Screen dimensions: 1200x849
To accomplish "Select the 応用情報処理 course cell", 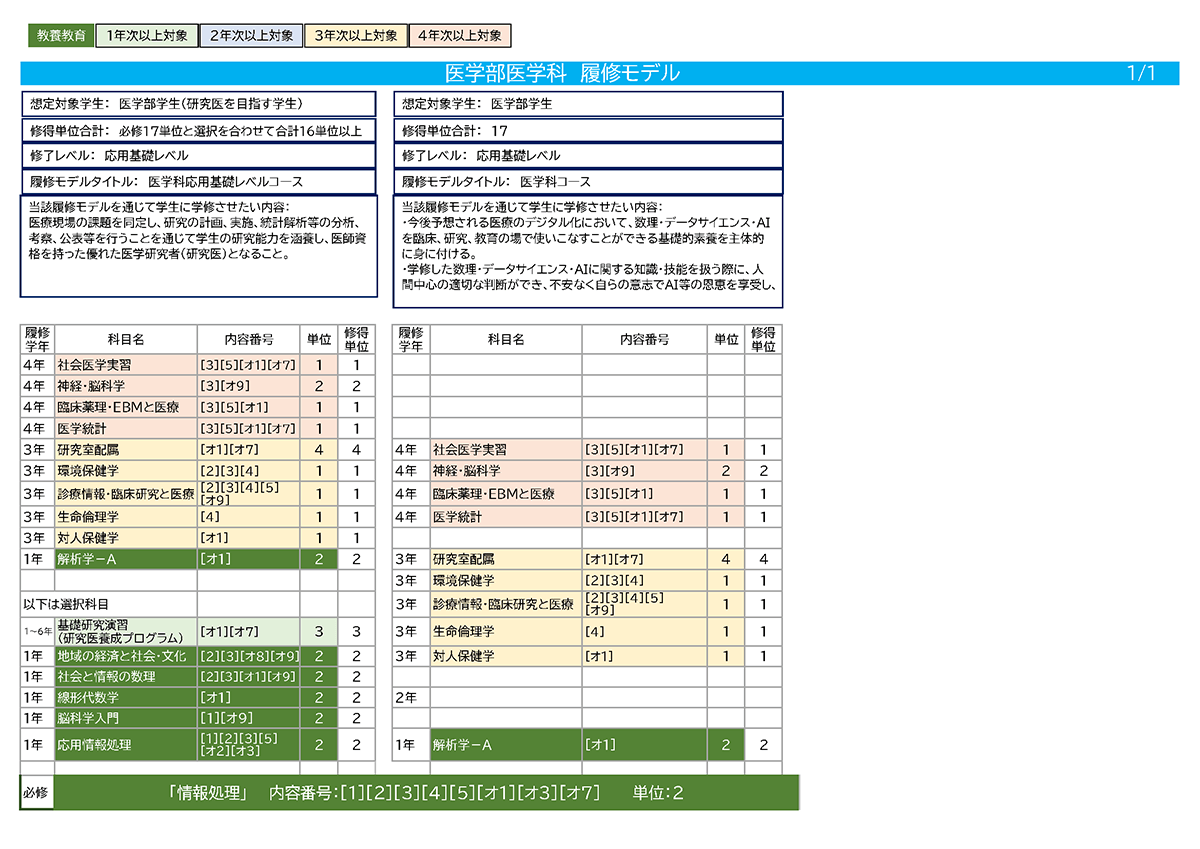I will click(126, 745).
